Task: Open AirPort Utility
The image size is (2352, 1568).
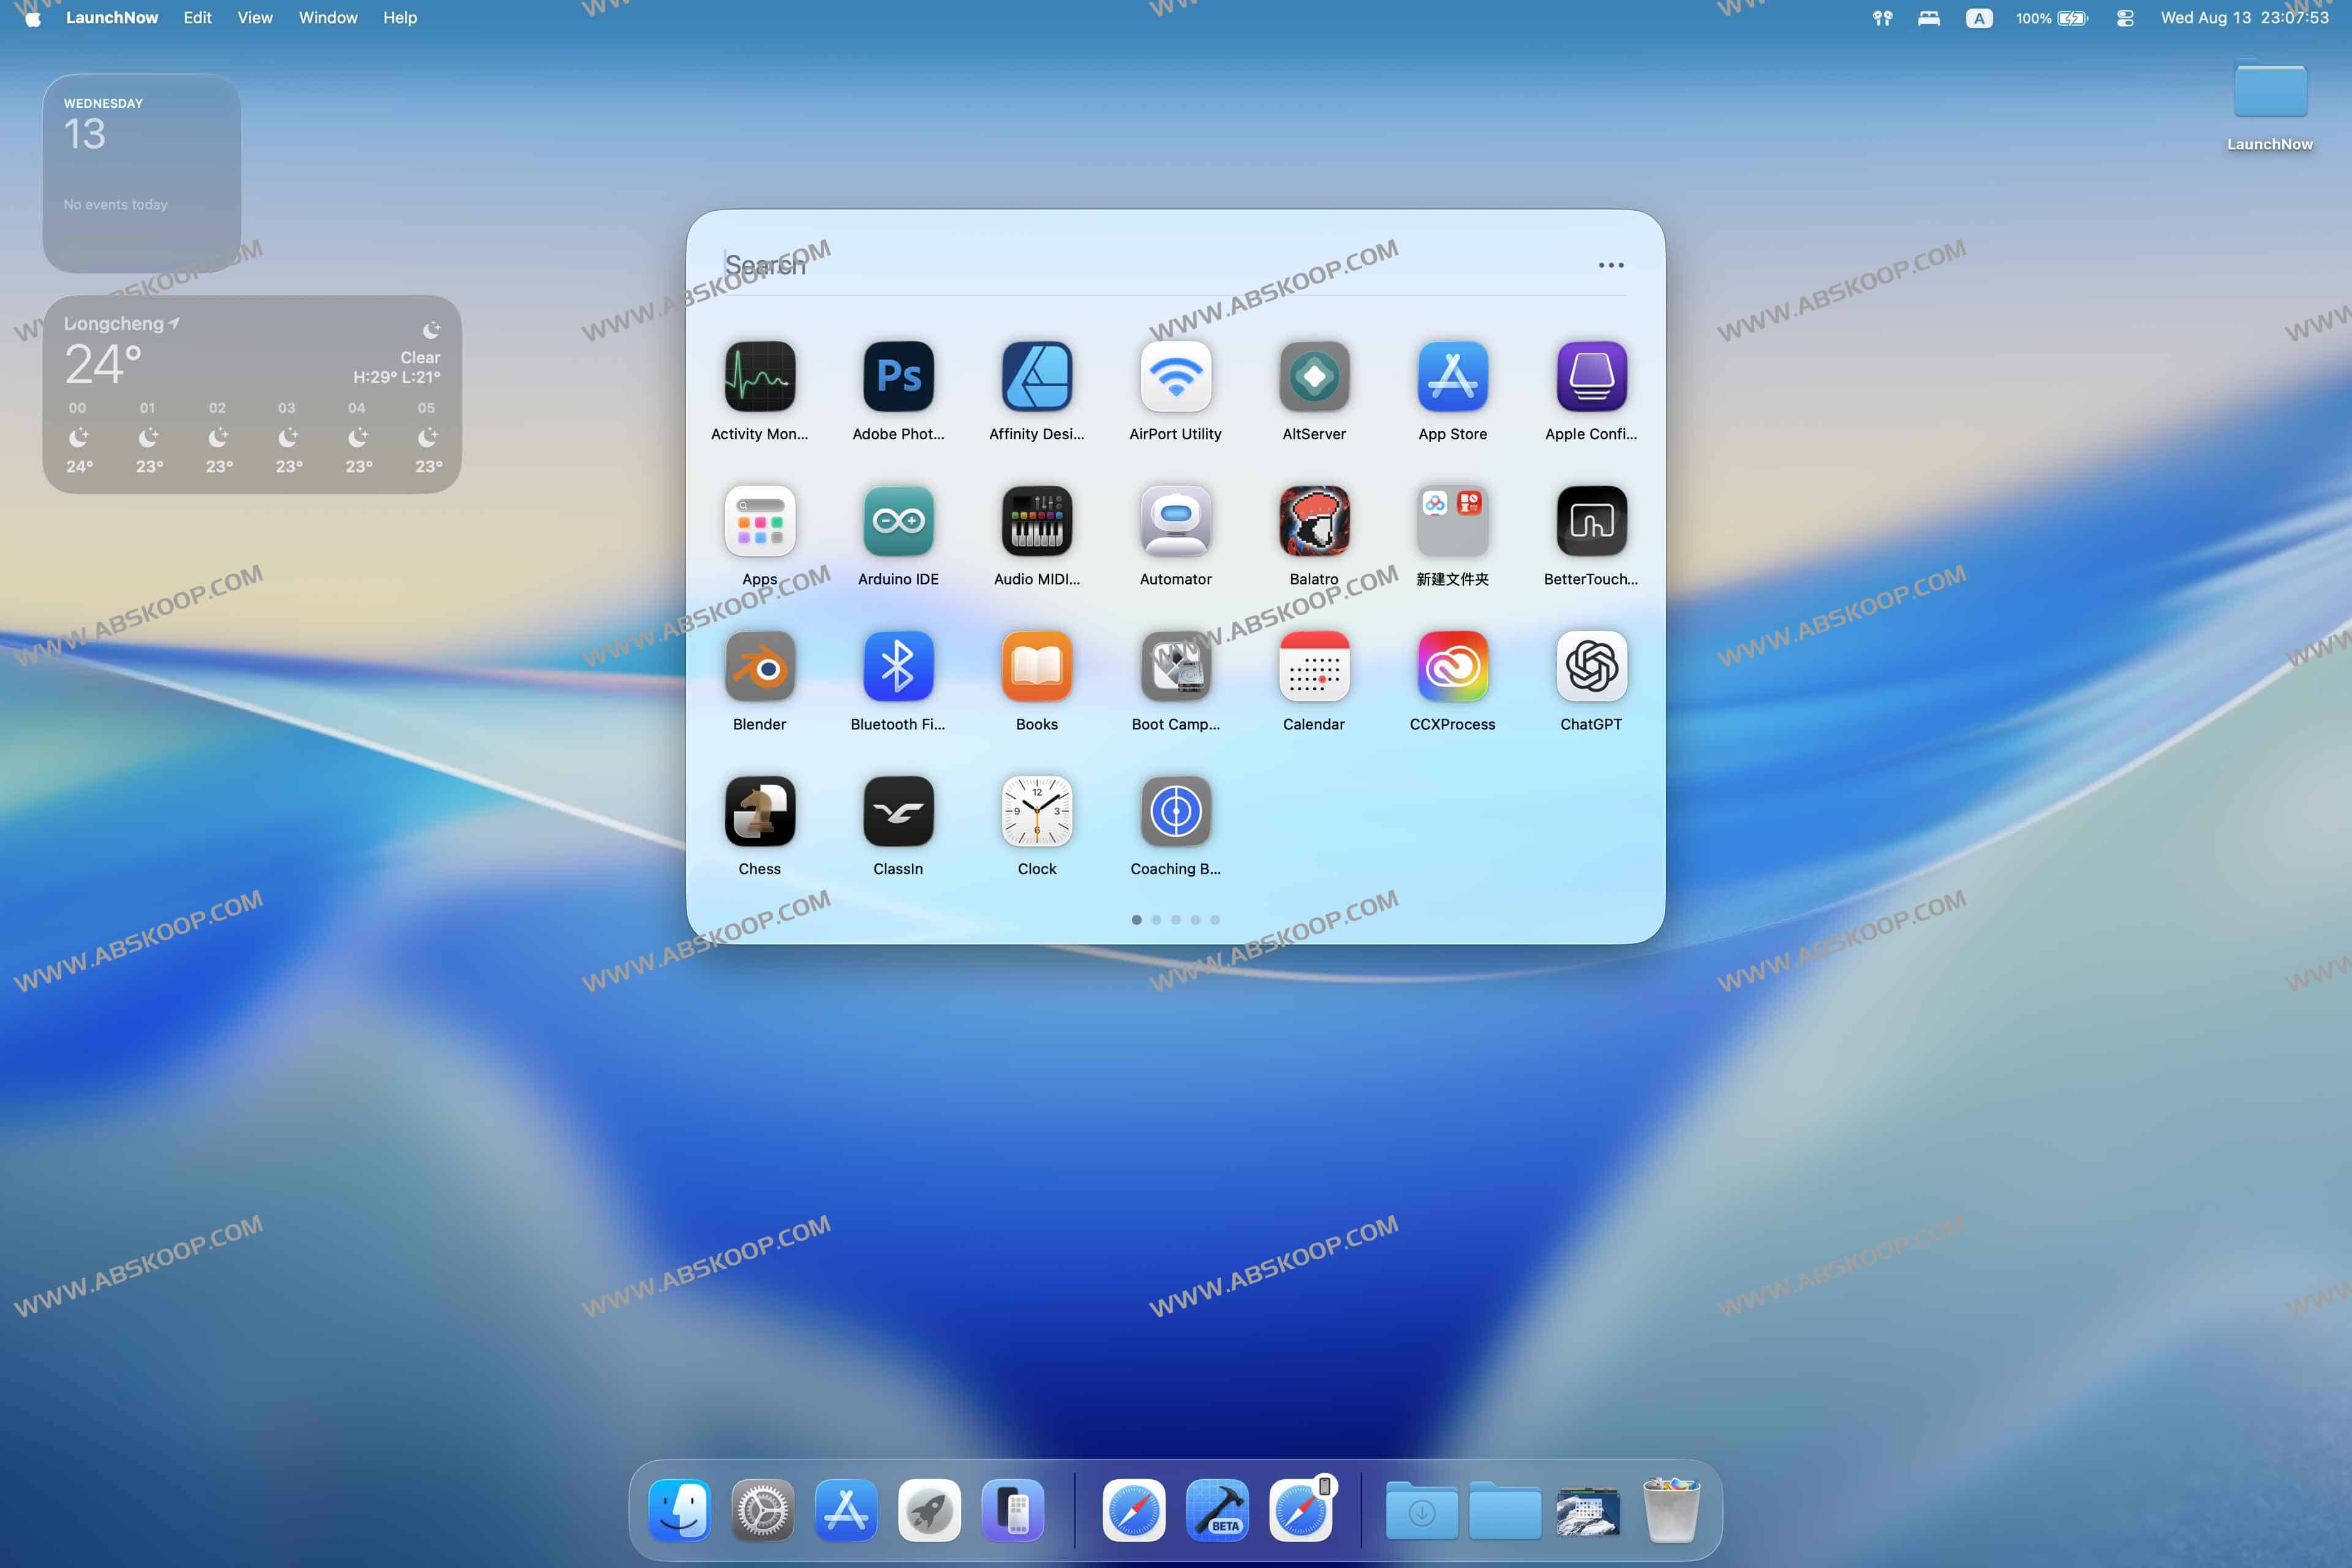Action: click(1175, 377)
